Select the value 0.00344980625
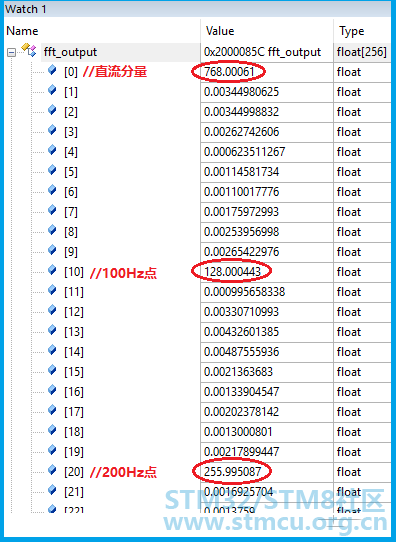This screenshot has width=396, height=545. point(241,92)
